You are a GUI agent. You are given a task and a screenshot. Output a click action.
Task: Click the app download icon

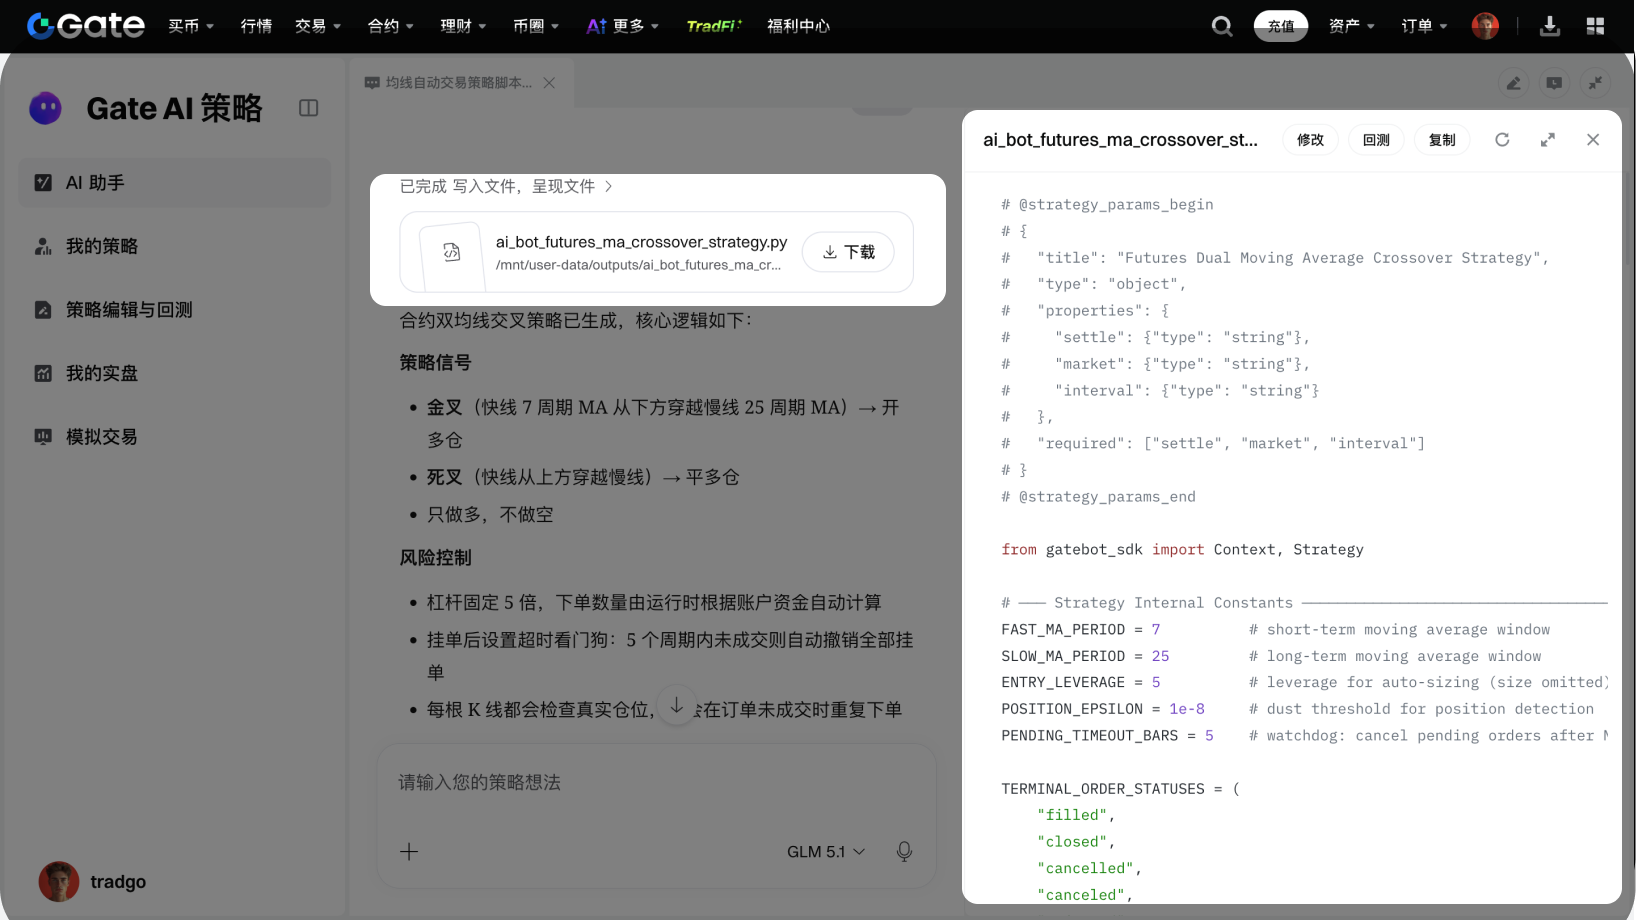click(1550, 26)
